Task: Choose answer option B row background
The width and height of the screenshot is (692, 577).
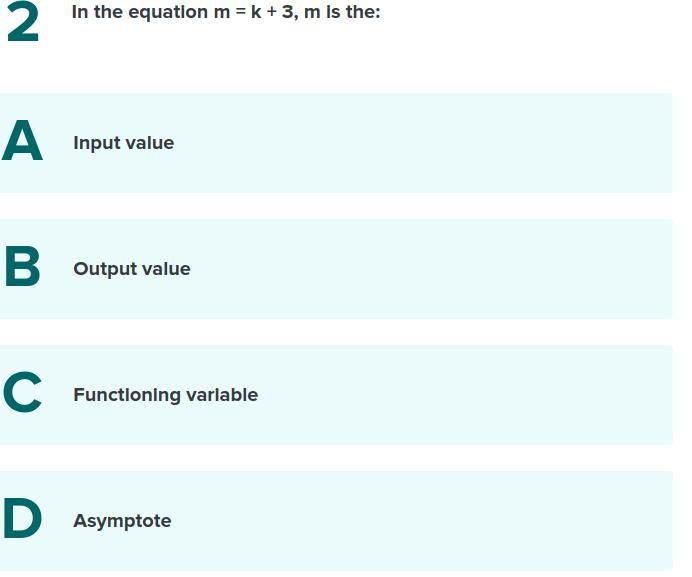Action: tap(336, 269)
